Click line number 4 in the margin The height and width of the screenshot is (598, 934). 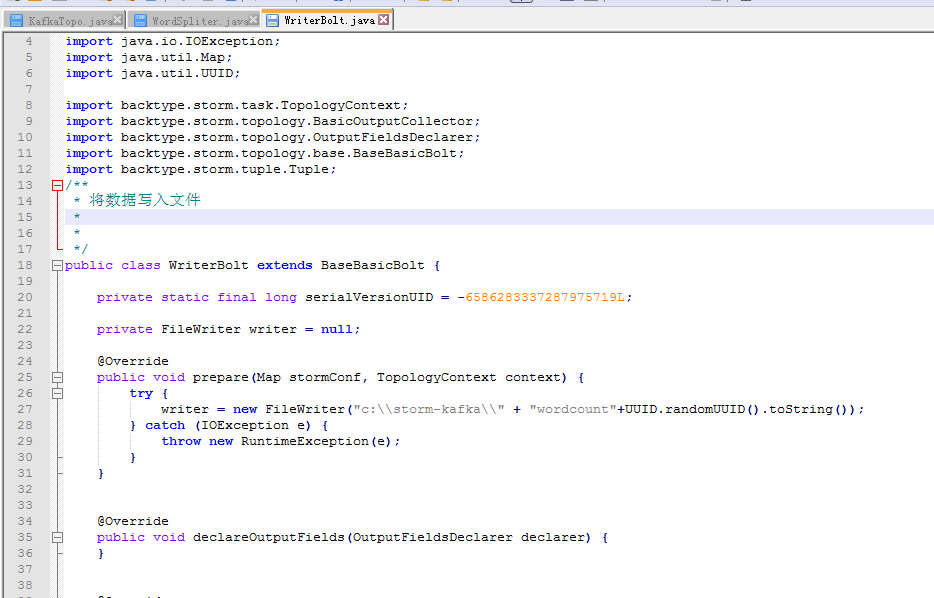(29, 41)
